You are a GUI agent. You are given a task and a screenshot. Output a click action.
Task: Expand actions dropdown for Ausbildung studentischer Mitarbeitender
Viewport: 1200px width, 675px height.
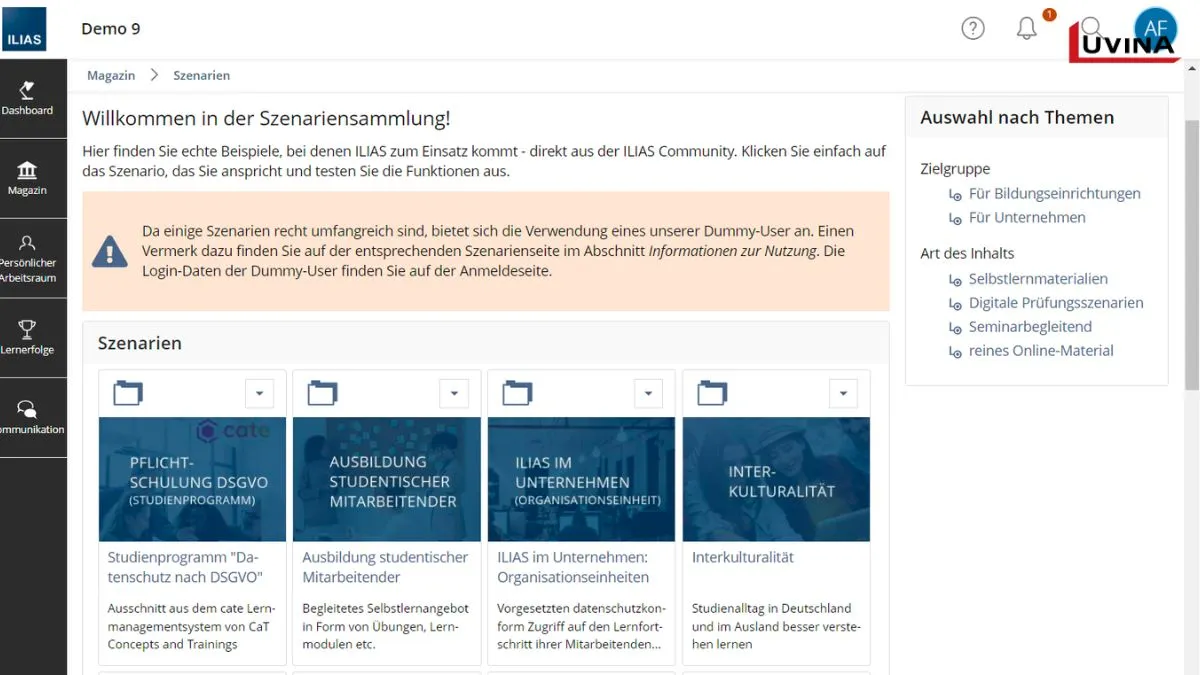point(454,393)
